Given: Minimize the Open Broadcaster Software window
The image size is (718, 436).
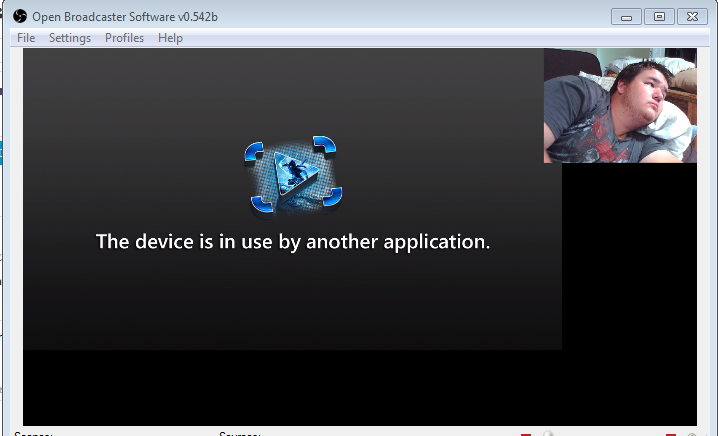Looking at the screenshot, I should pyautogui.click(x=626, y=17).
